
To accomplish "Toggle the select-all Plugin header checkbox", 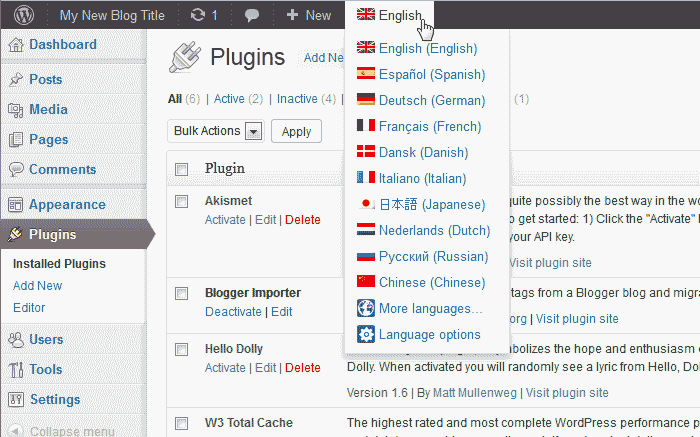I will tap(181, 169).
